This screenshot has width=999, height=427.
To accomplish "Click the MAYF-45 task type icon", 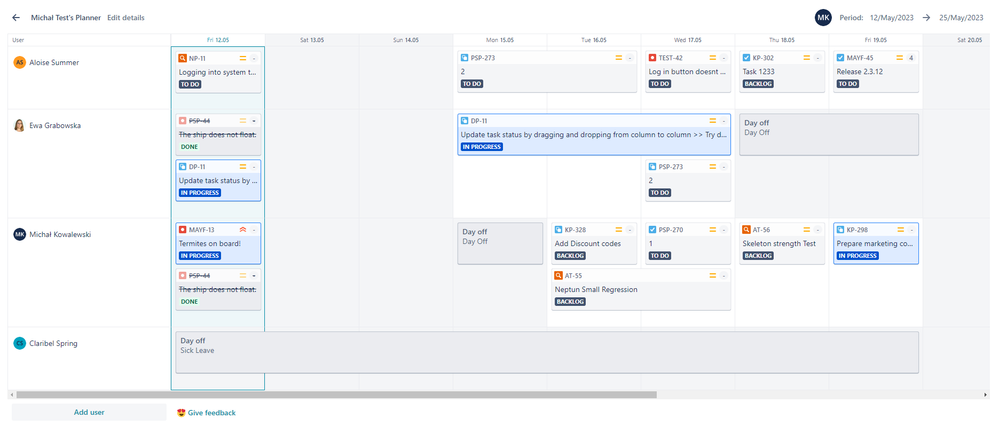I will [840, 58].
